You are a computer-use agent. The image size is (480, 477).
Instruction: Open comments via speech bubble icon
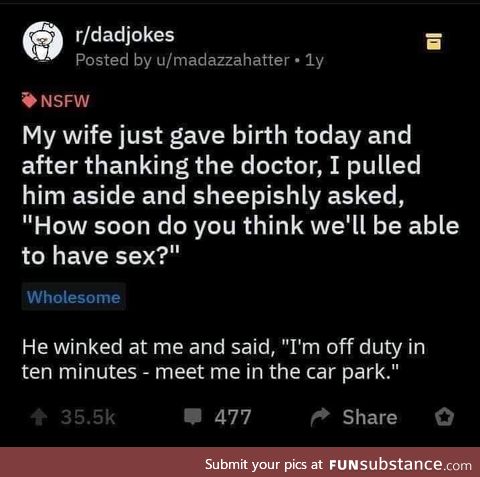point(193,417)
